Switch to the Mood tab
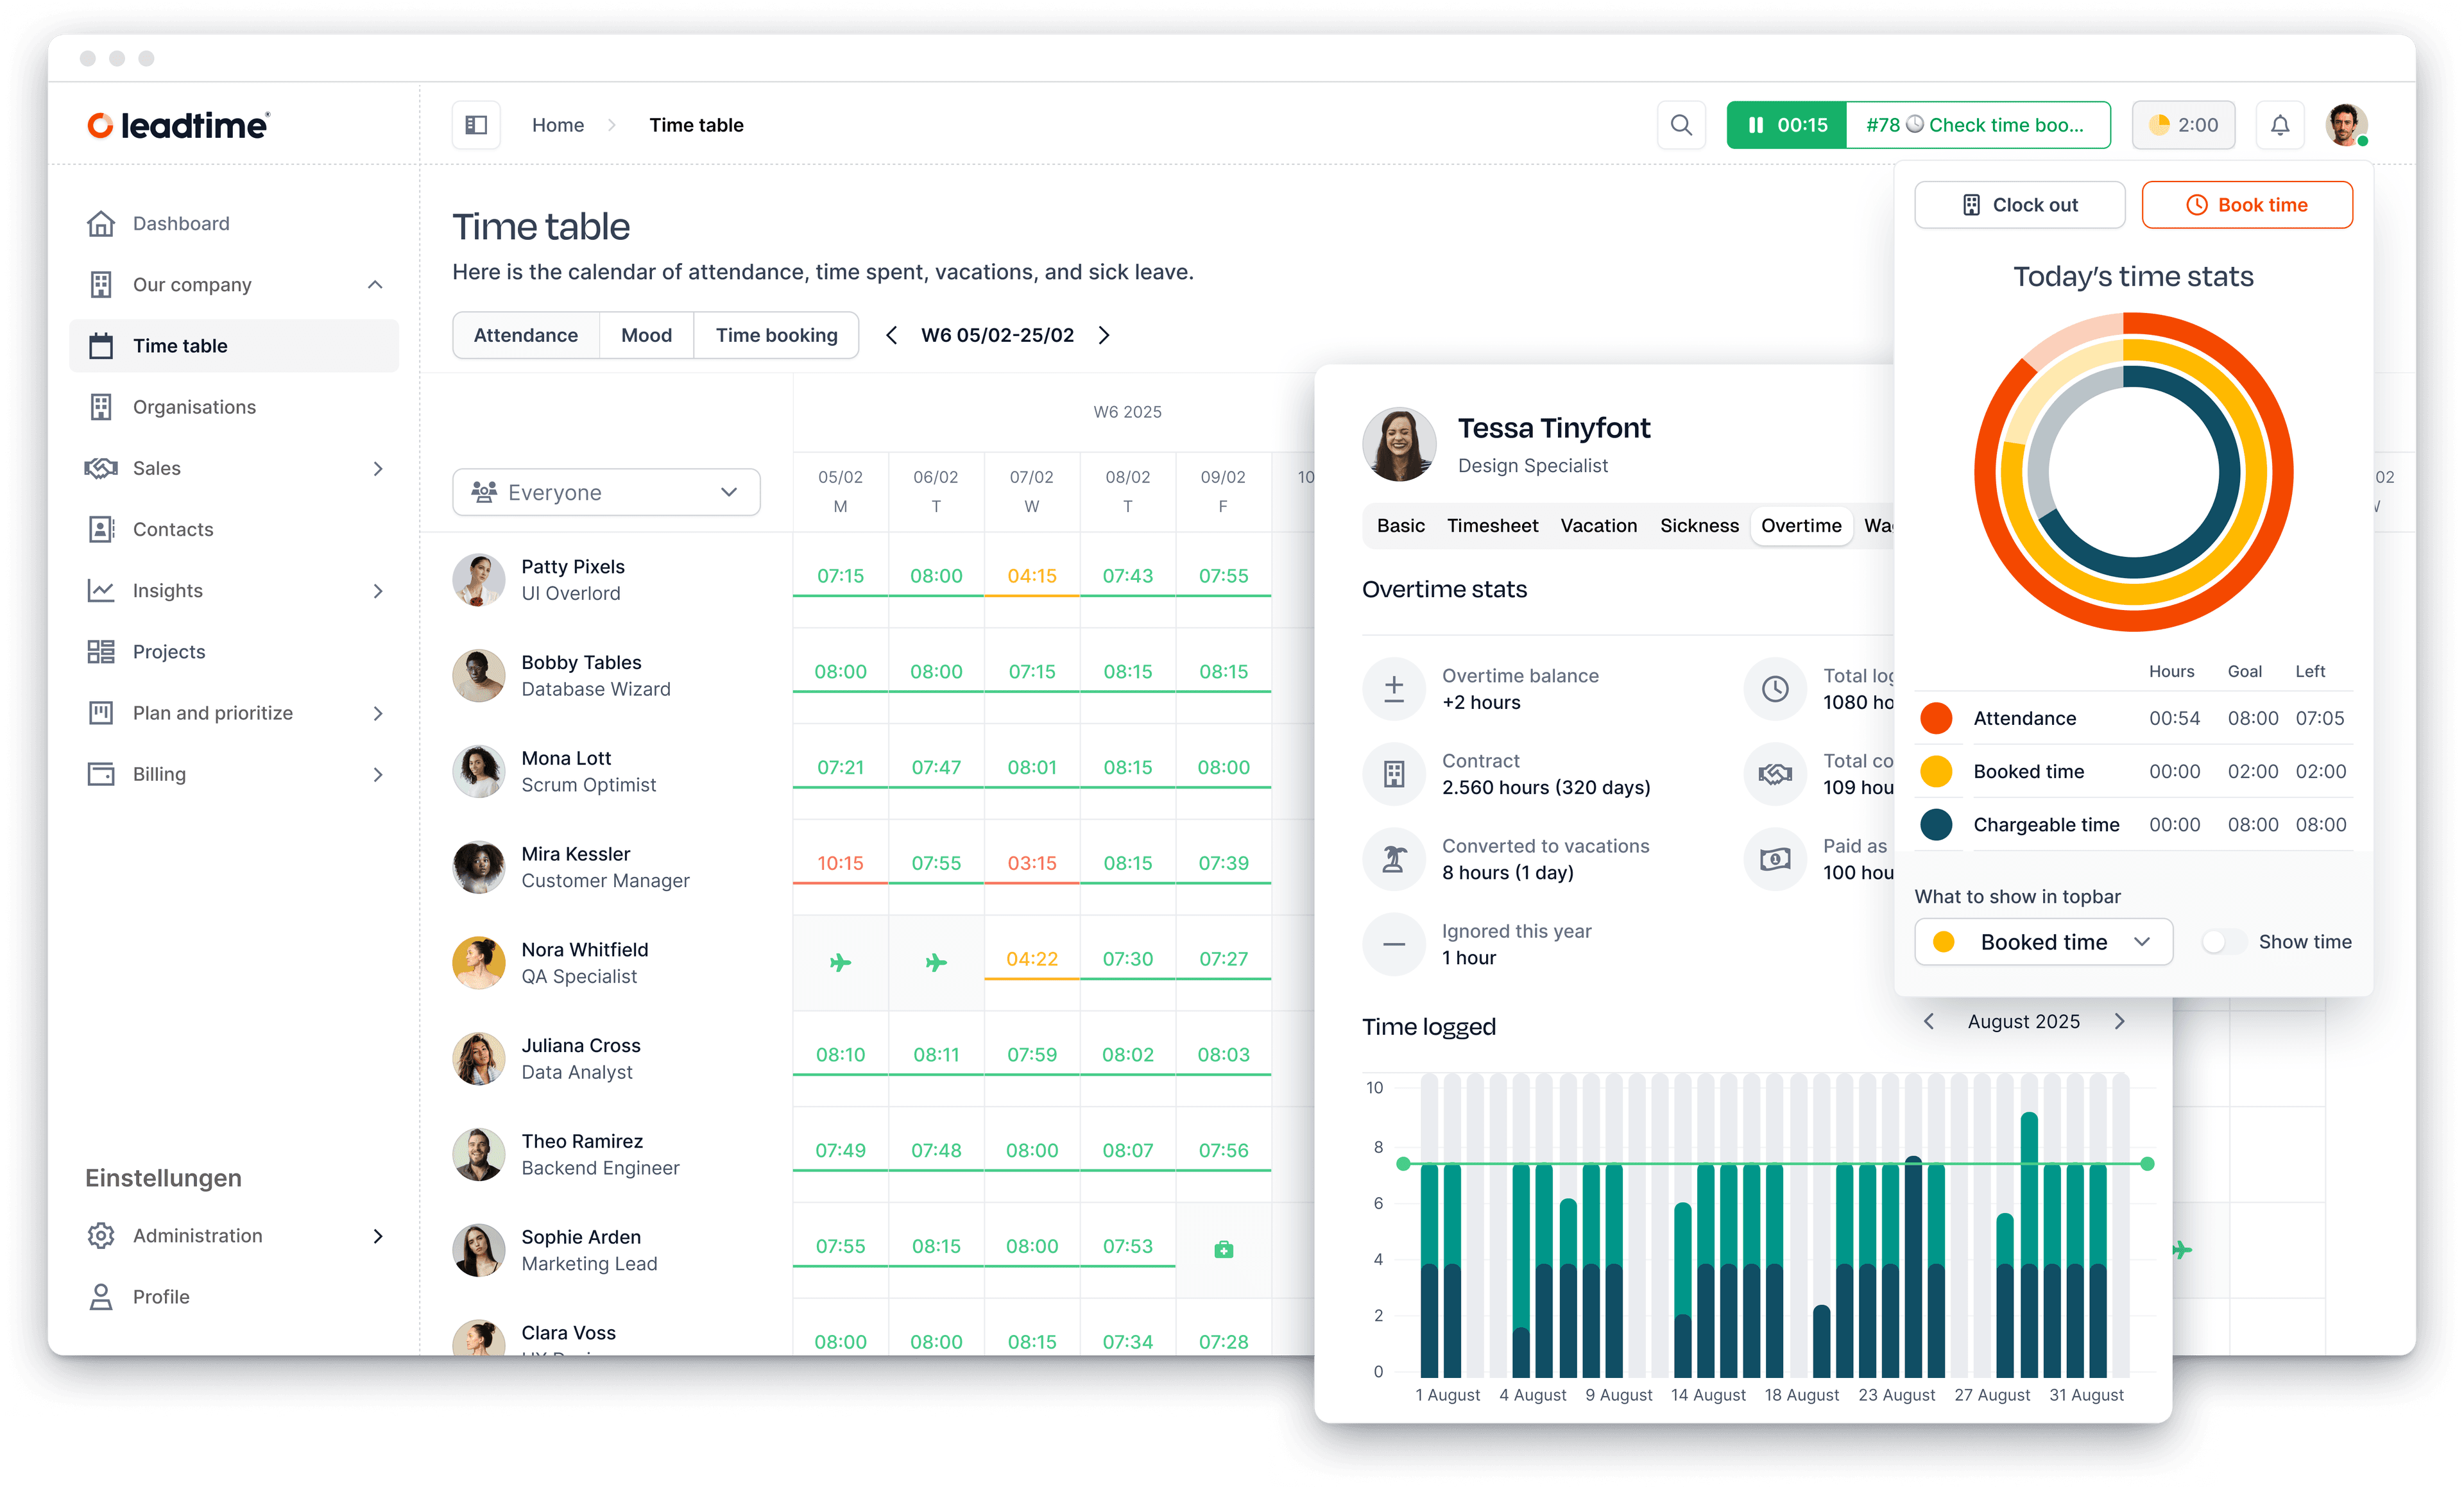Viewport: 2464px width, 1487px height. click(646, 334)
